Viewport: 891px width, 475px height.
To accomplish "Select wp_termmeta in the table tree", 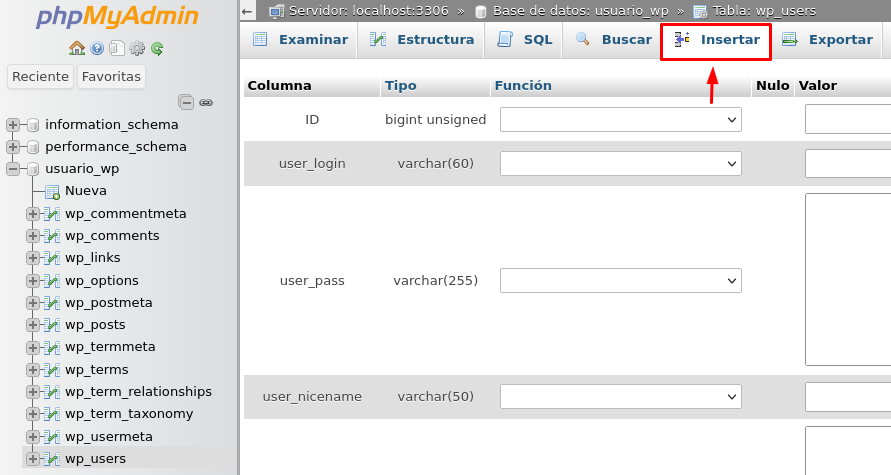I will point(110,347).
